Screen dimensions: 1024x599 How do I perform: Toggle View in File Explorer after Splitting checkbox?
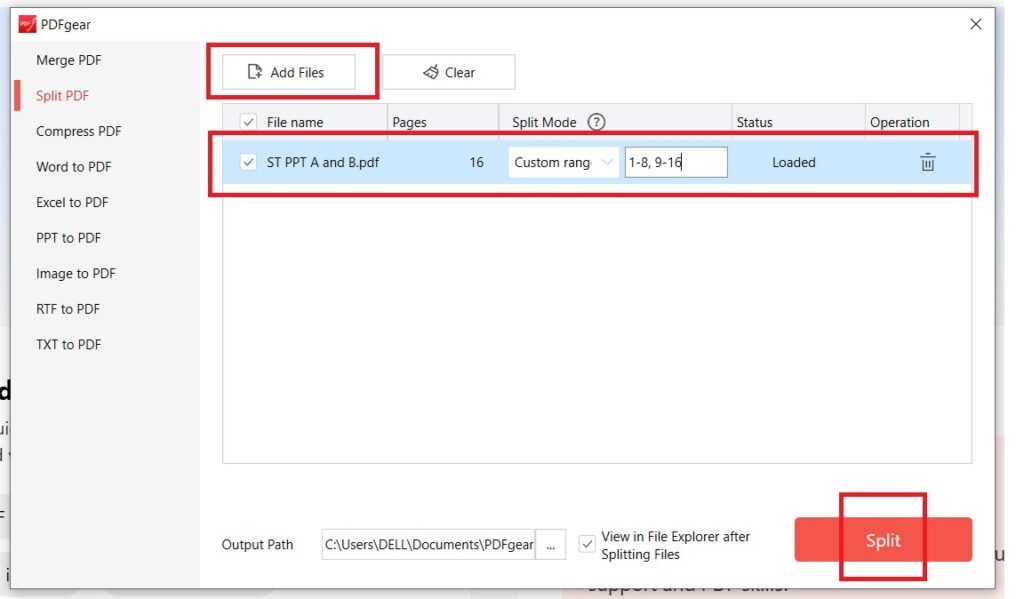click(x=587, y=545)
